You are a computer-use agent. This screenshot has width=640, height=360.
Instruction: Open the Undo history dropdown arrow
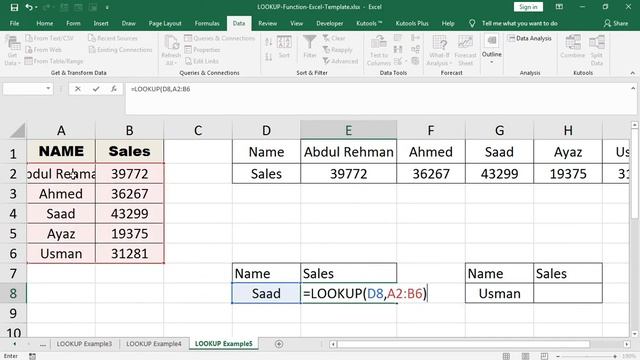(x=36, y=7)
